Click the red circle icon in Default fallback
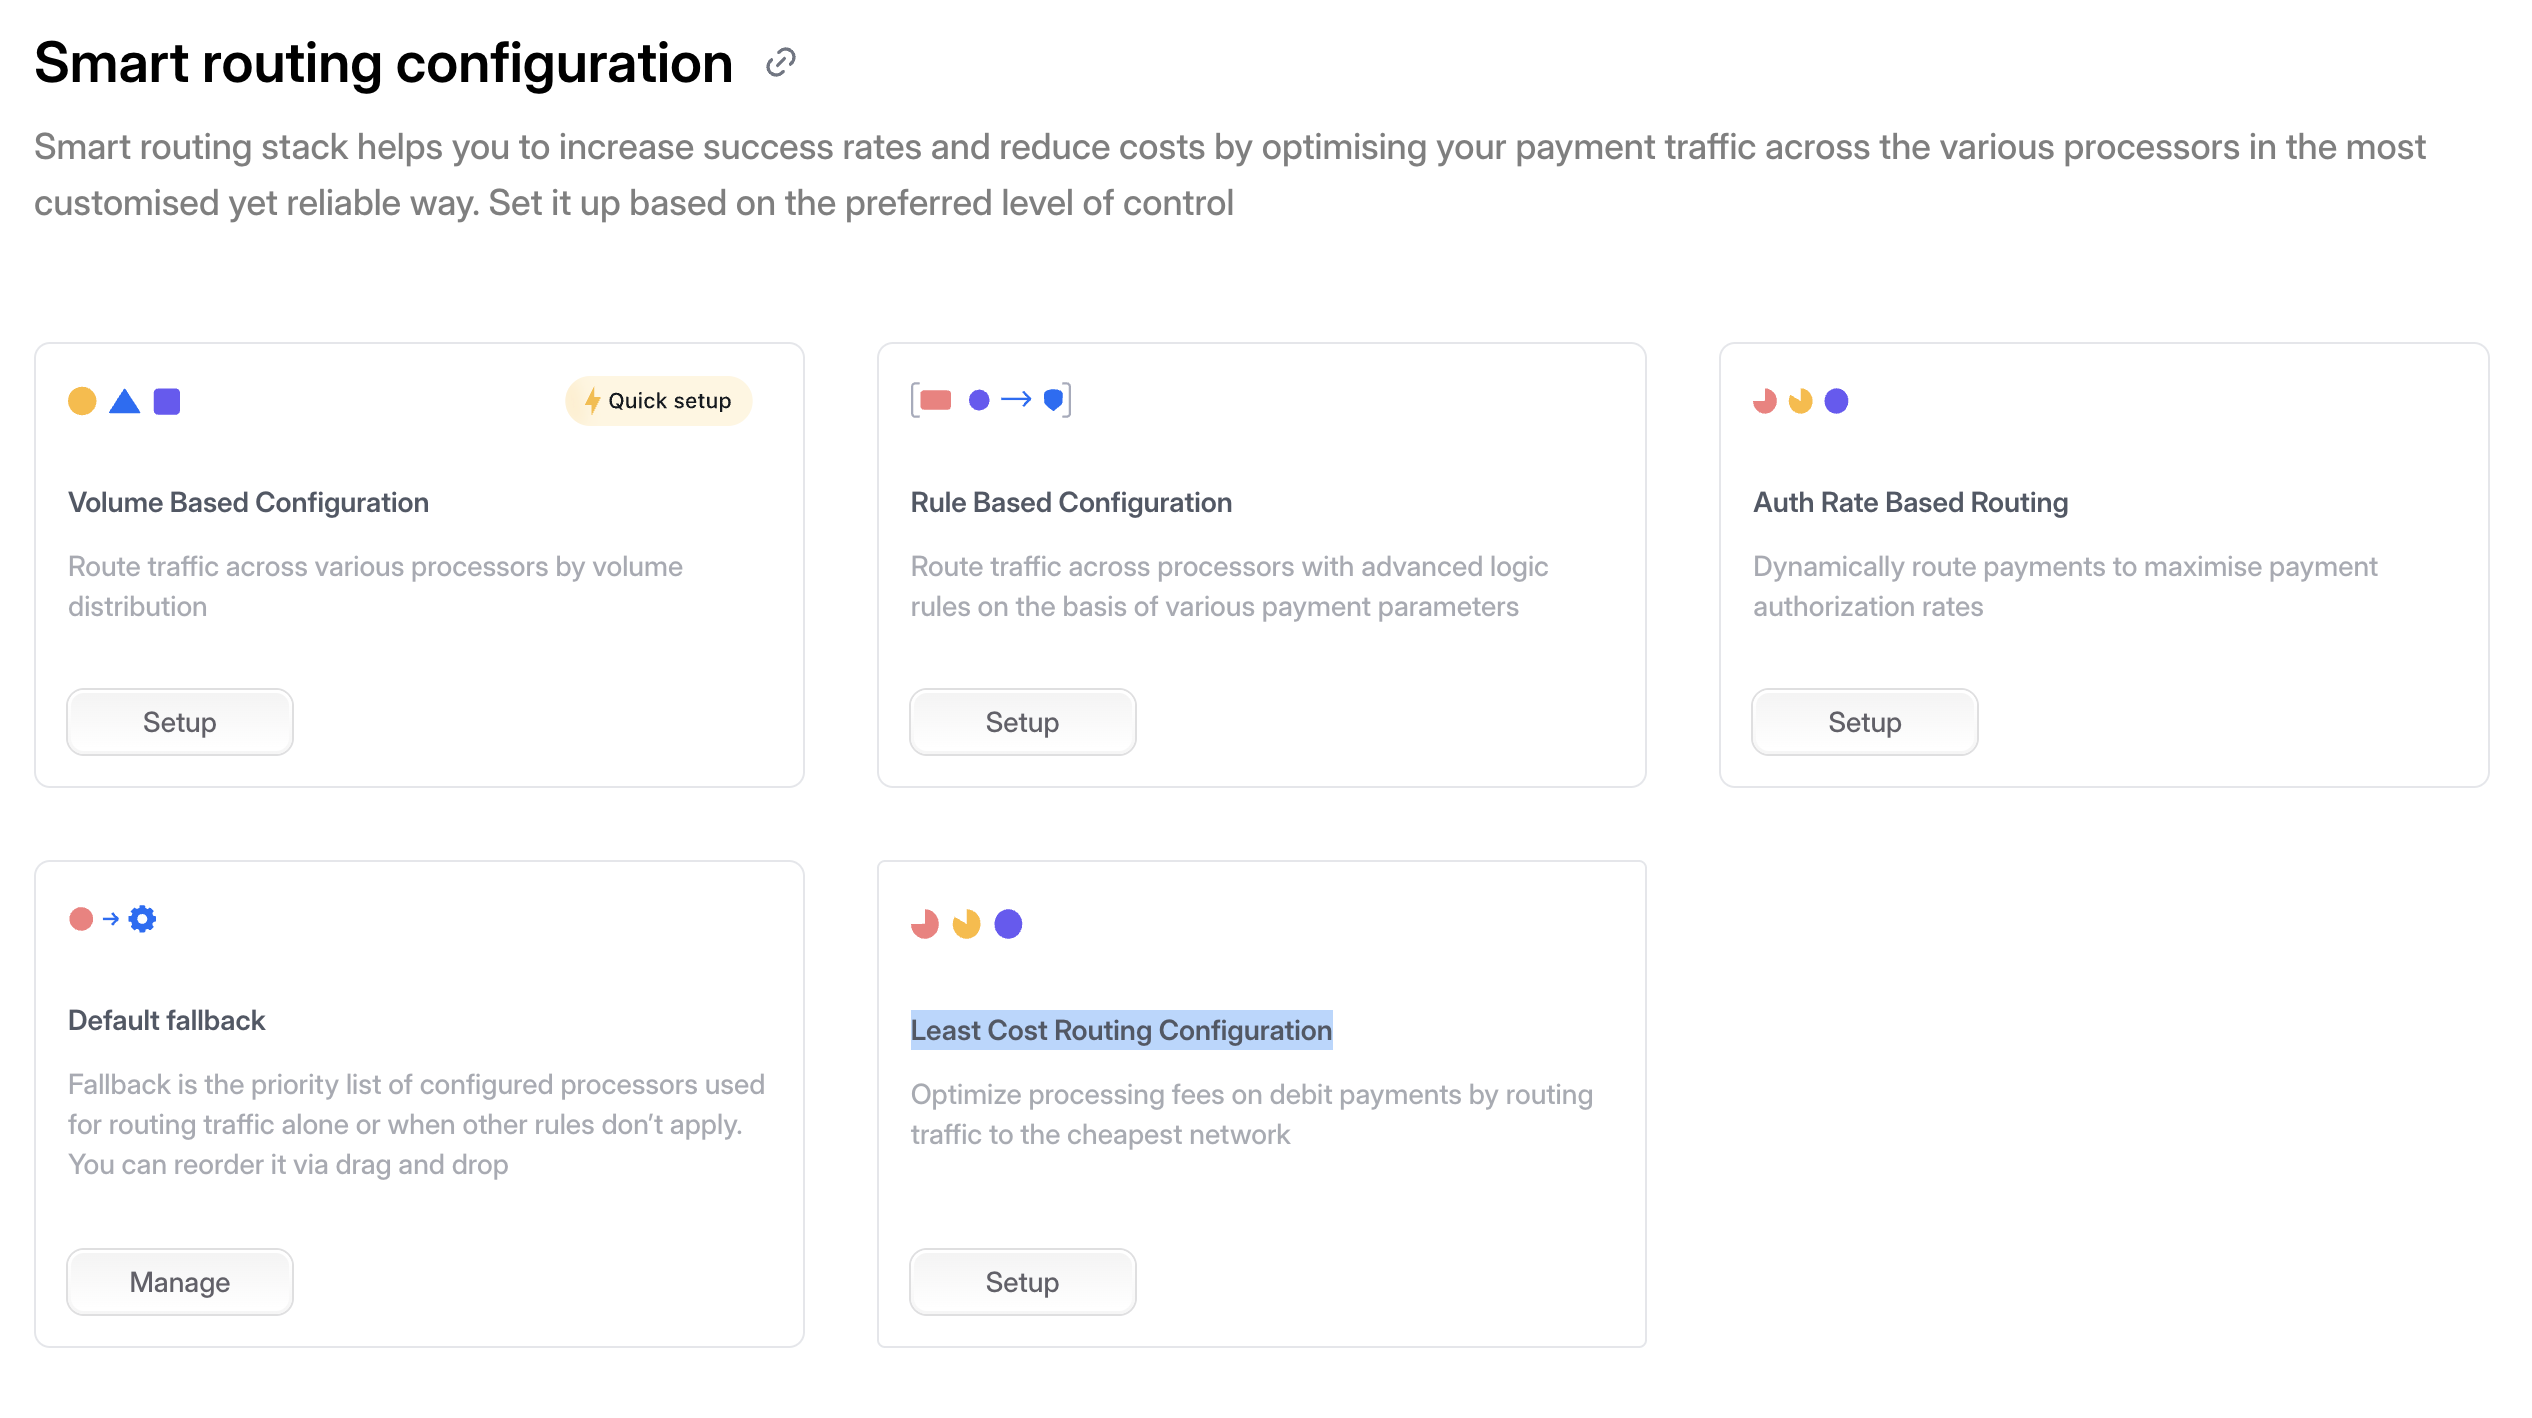 [x=81, y=918]
